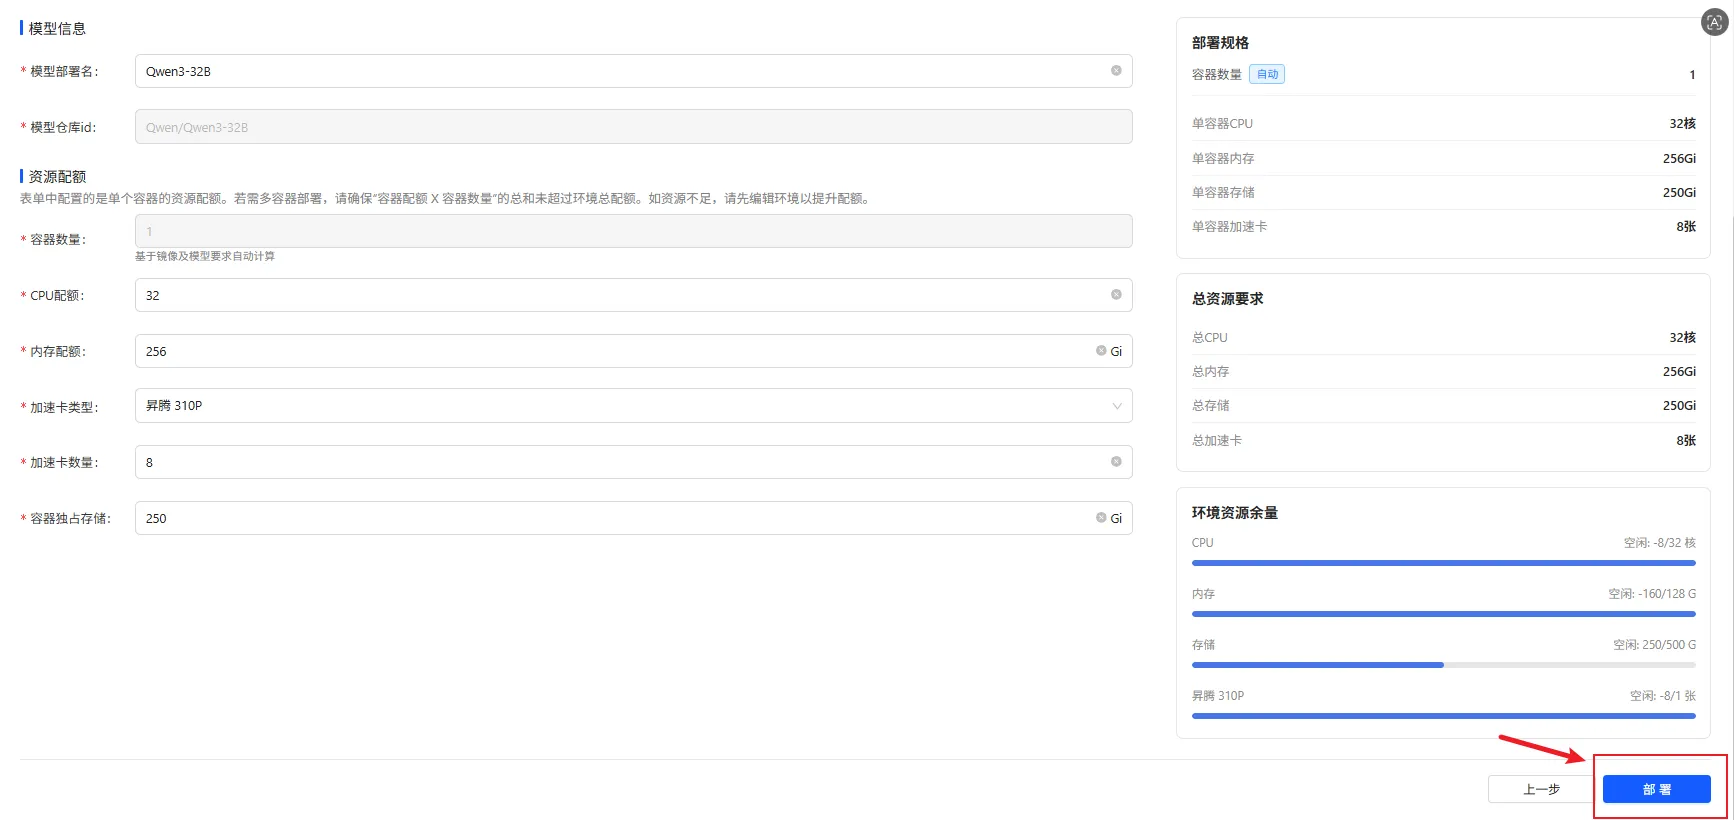Image resolution: width=1734 pixels, height=820 pixels.
Task: Click the CPU resource progress bar
Action: point(1443,563)
